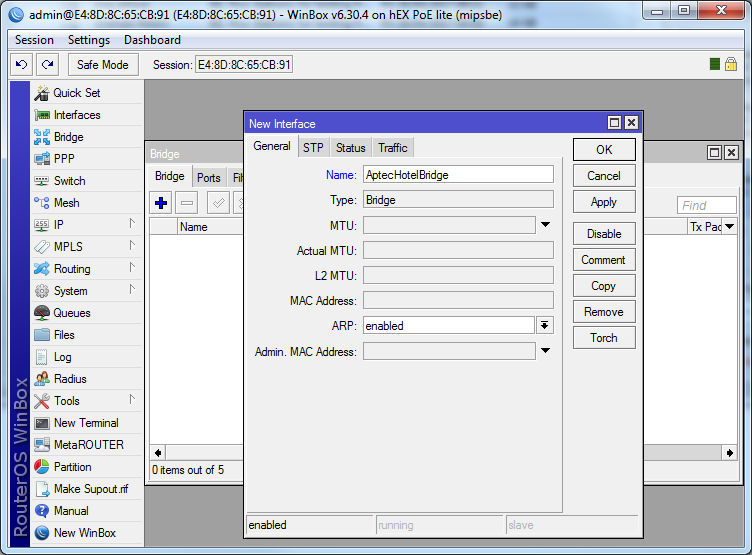Viewport: 752px width, 555px height.
Task: Open Manual help icon in sidebar
Action: [42, 511]
